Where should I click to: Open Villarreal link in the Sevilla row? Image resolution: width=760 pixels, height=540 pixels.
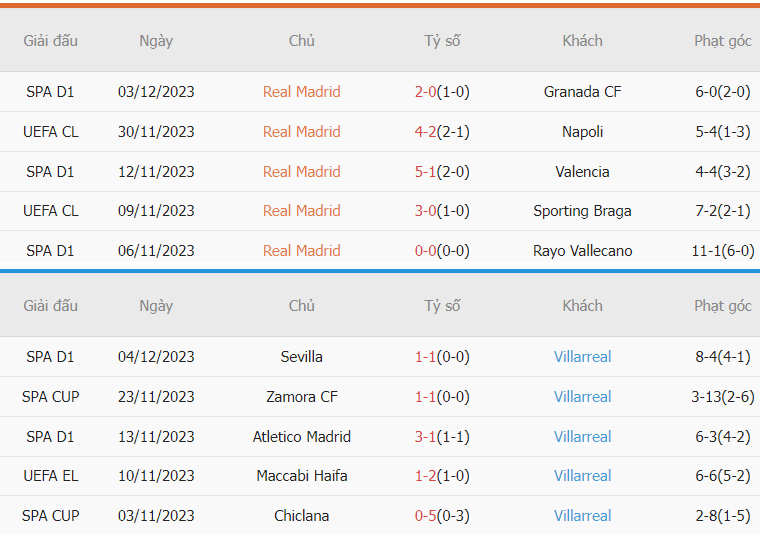pyautogui.click(x=582, y=357)
